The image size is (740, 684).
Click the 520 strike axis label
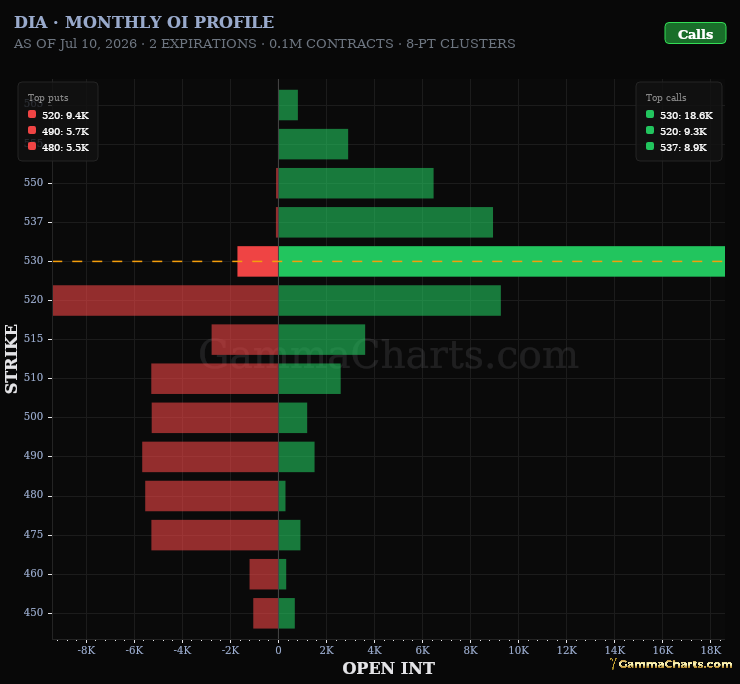click(34, 299)
